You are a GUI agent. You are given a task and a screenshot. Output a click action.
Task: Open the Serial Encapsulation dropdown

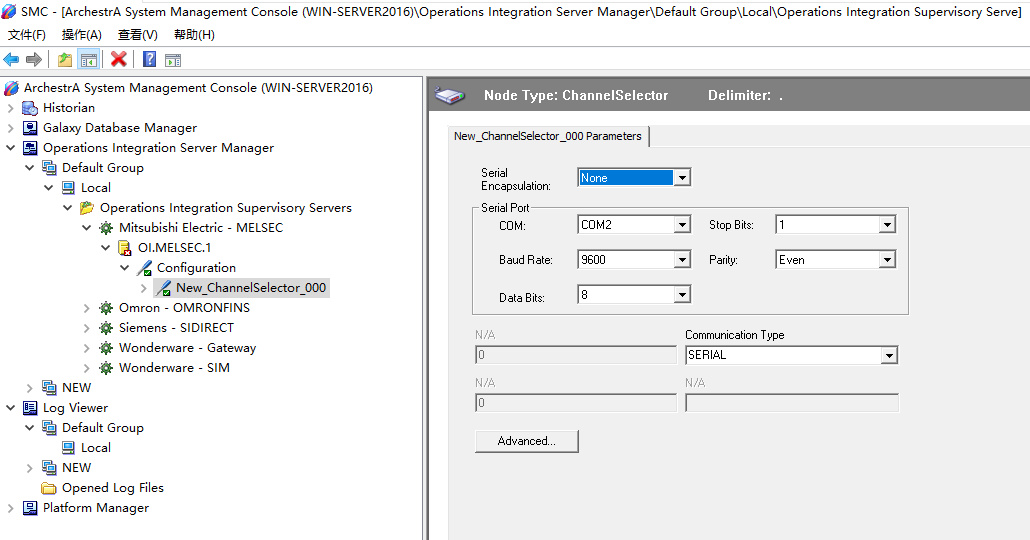[x=682, y=178]
